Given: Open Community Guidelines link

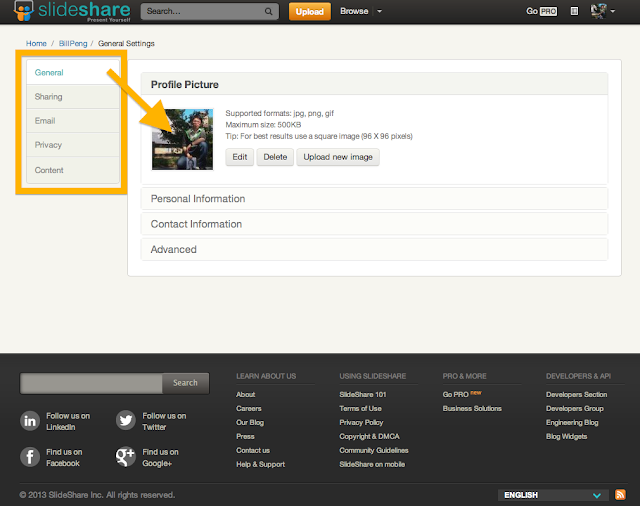Looking at the screenshot, I should (x=374, y=450).
